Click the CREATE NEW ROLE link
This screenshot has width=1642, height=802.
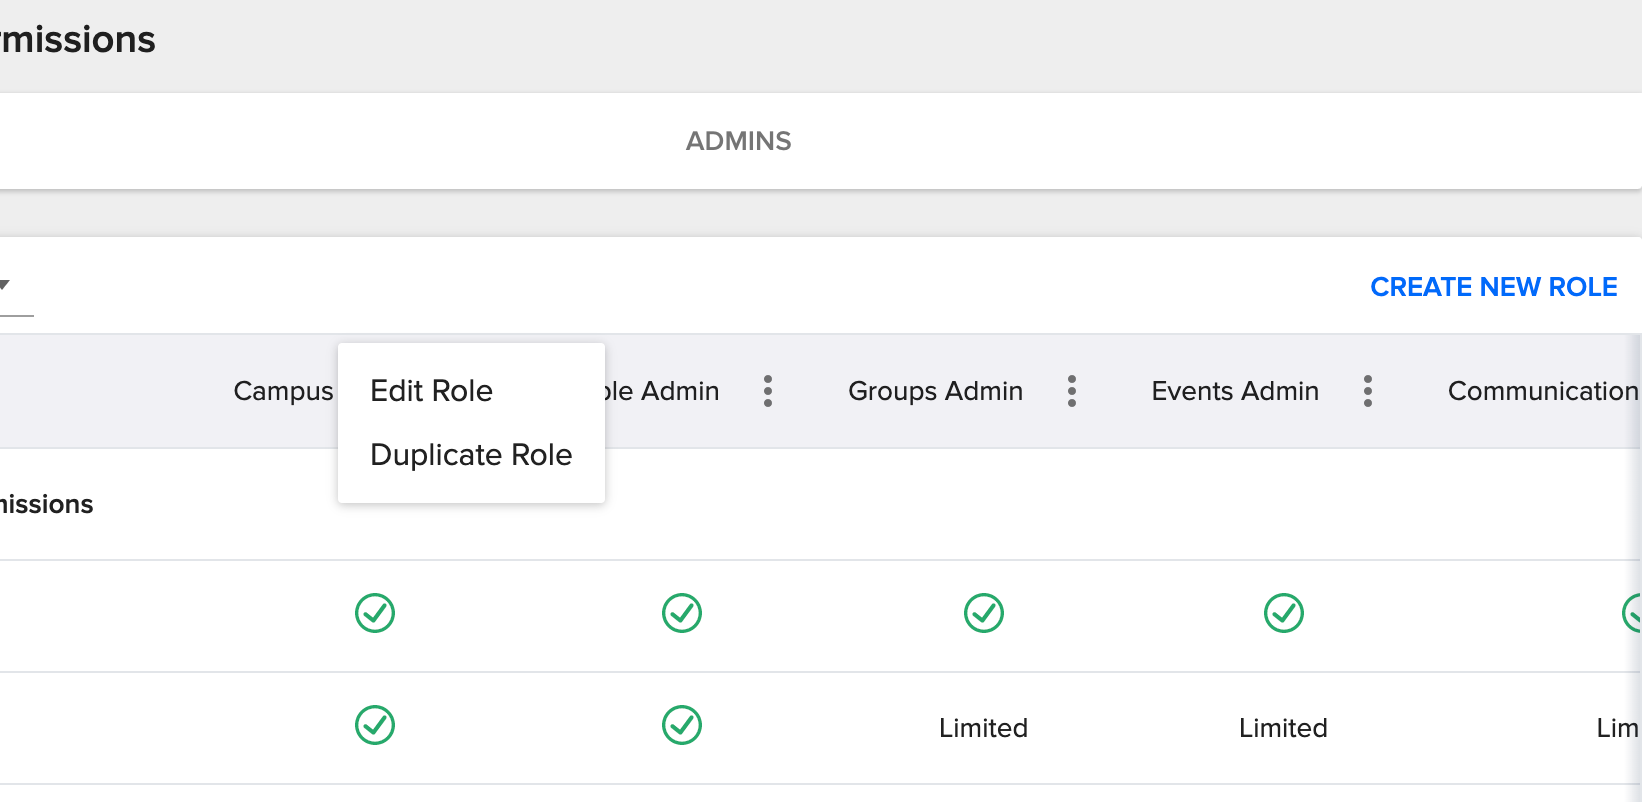point(1493,287)
